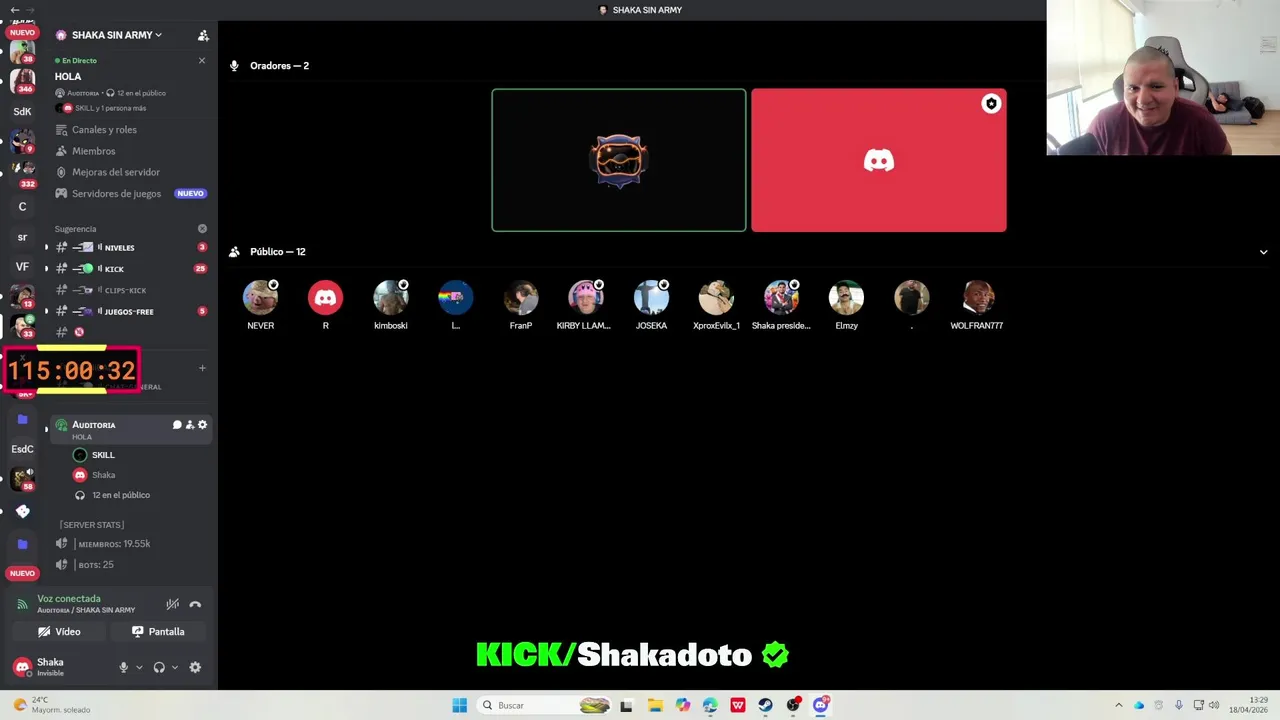Open the system volume control
1280x720 pixels.
(1214, 705)
